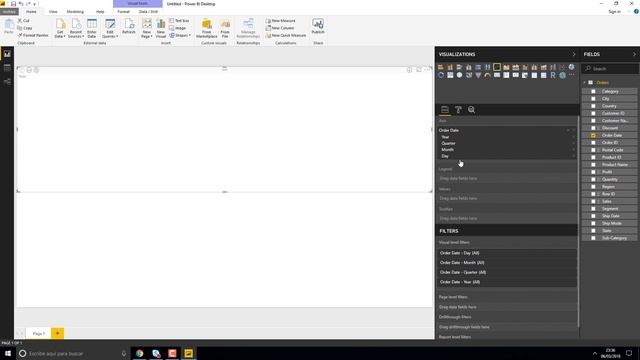
Task: Open the Shapes dropdown
Action: [x=180, y=36]
